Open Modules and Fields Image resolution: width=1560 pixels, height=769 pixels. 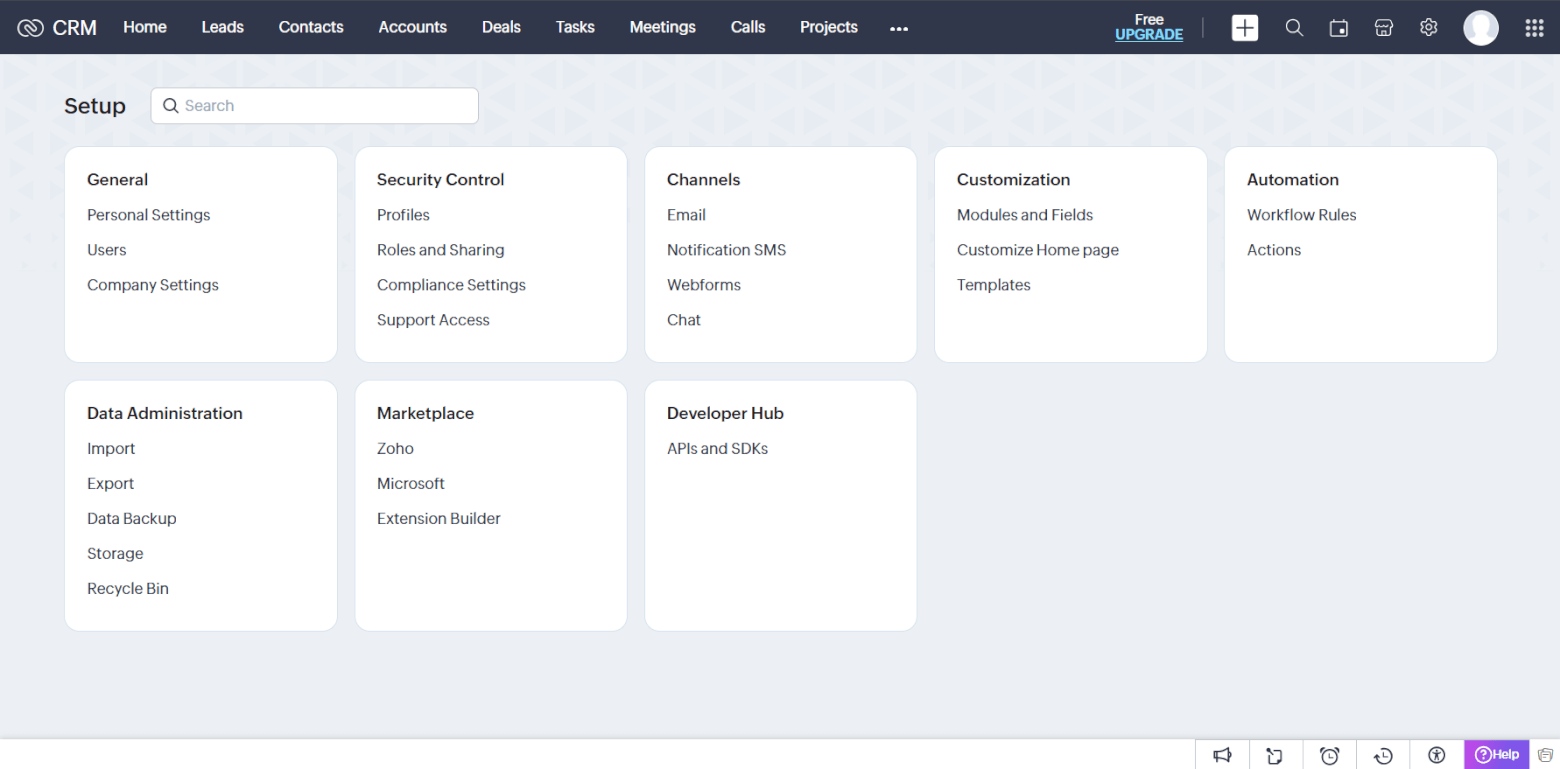click(x=1025, y=215)
